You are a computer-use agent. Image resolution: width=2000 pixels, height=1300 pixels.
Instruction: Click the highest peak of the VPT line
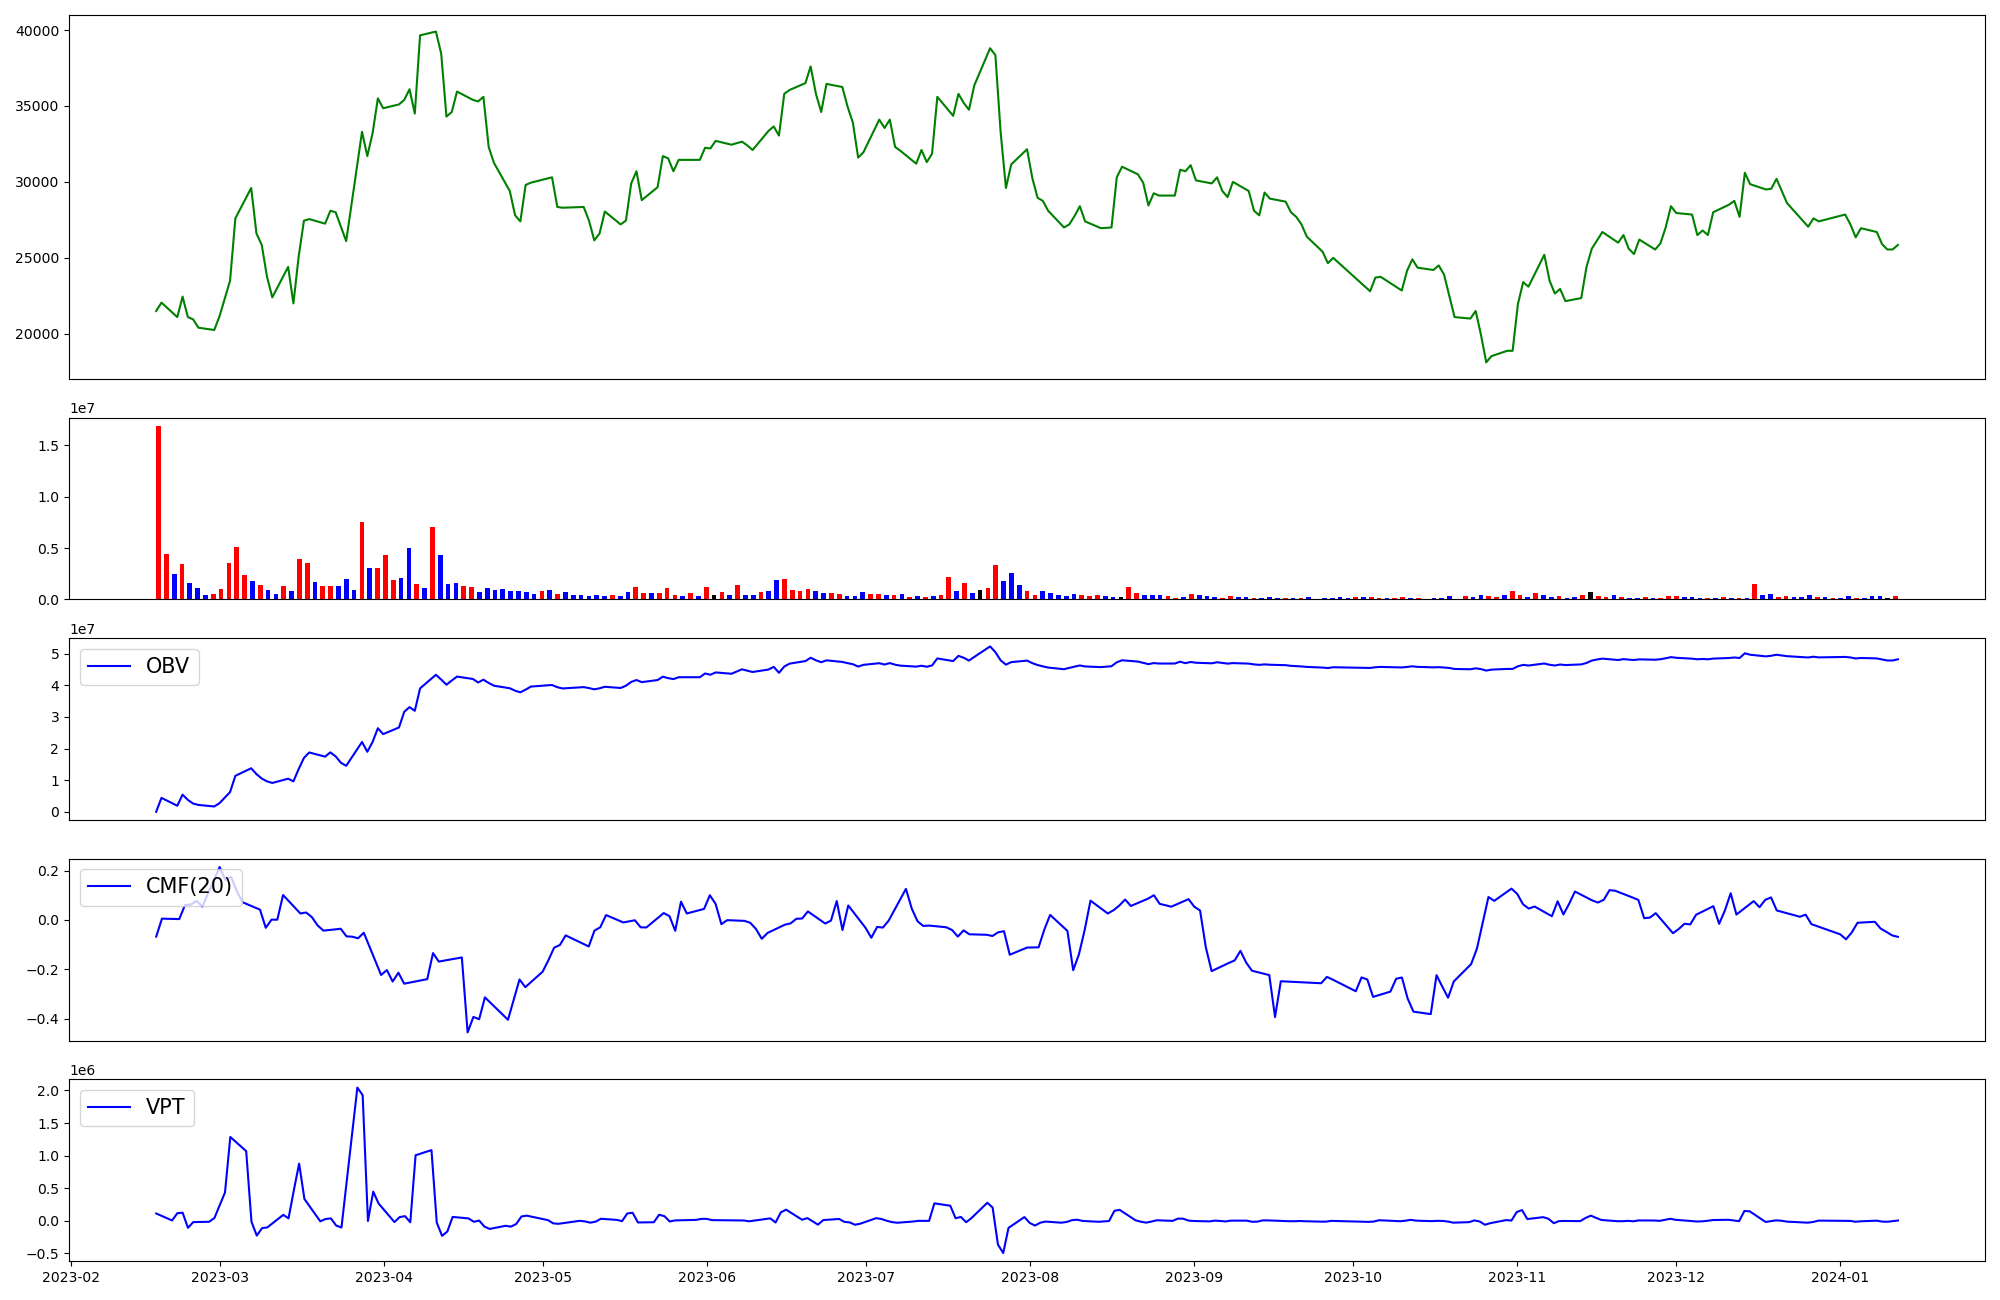357,1088
